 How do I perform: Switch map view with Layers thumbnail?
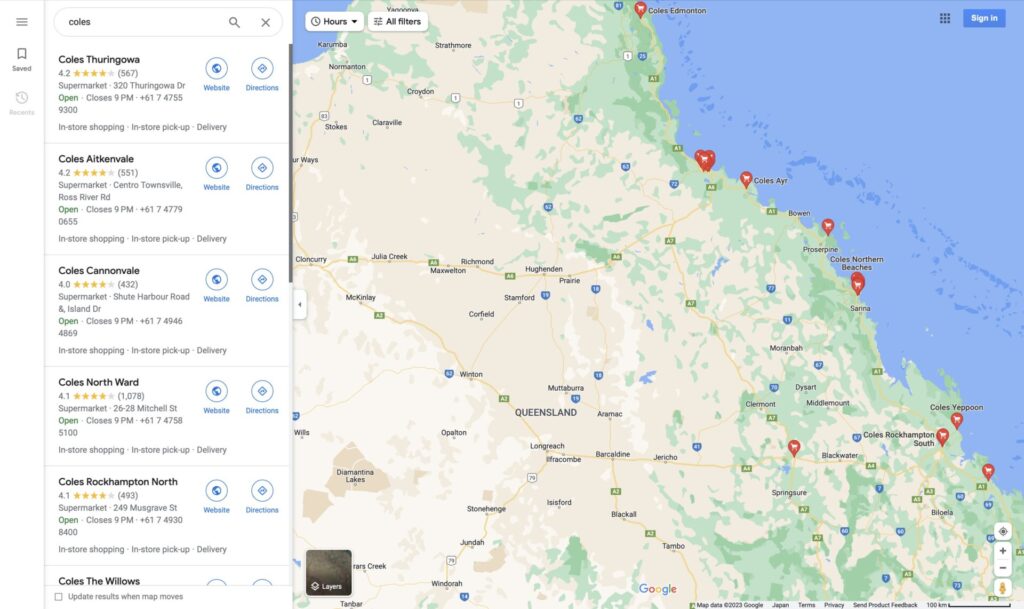pos(328,572)
